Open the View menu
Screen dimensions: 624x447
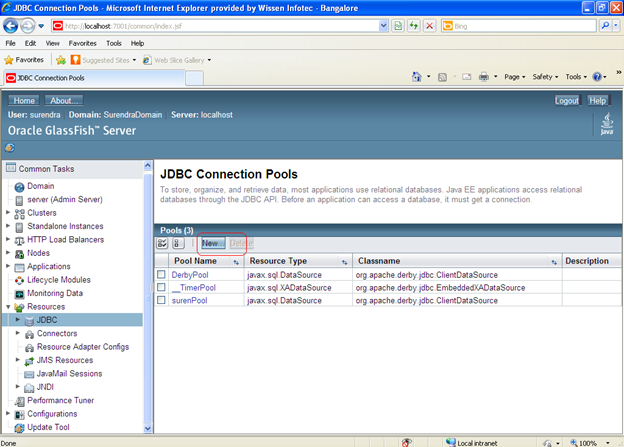52,43
